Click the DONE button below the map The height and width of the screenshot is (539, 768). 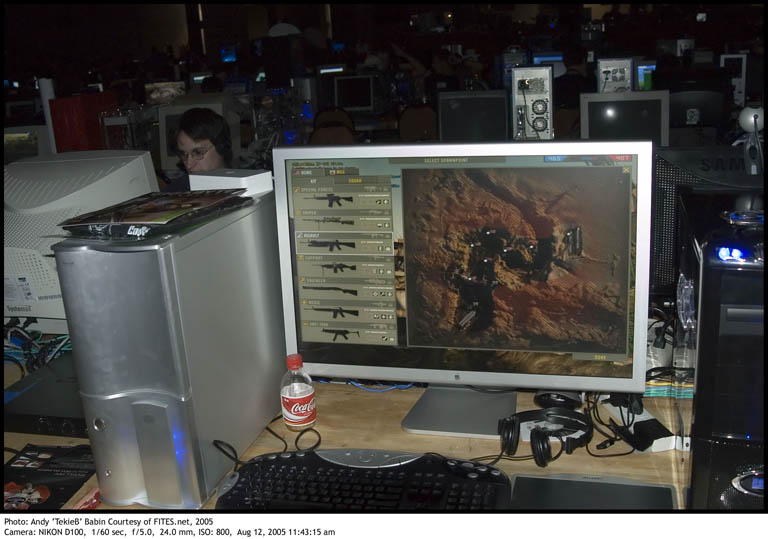(x=600, y=358)
